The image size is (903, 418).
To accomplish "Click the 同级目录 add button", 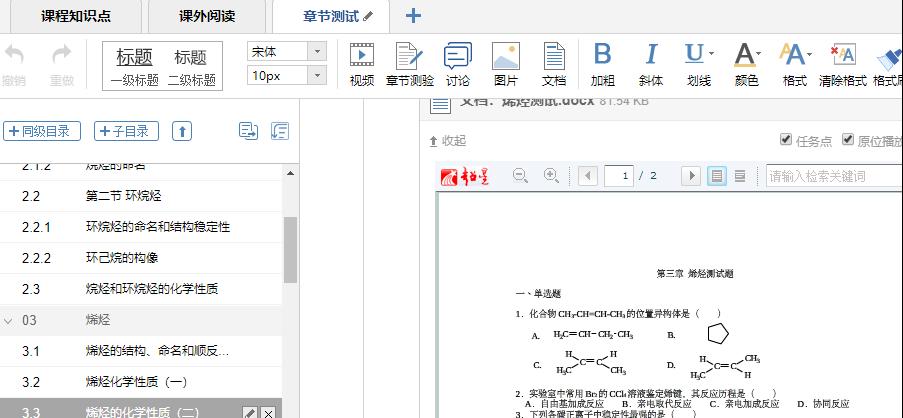I will [x=42, y=131].
